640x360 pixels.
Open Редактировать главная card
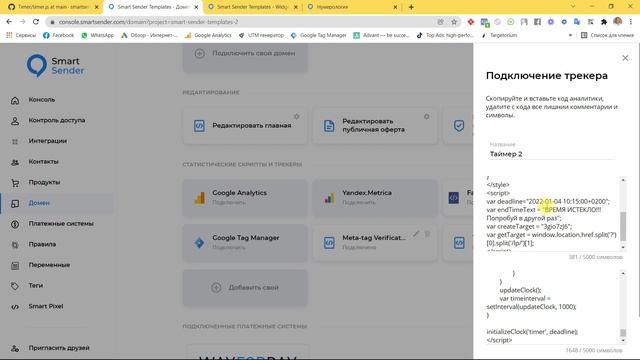[x=245, y=126]
